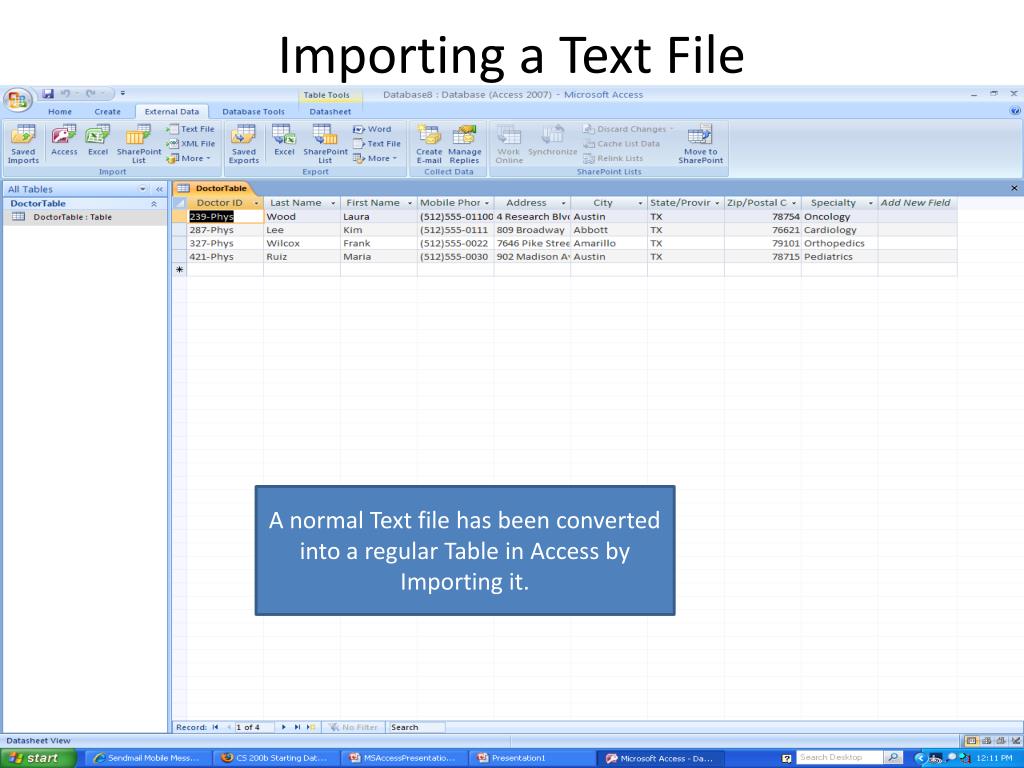Collapse the navigation pane shutter

(159, 189)
